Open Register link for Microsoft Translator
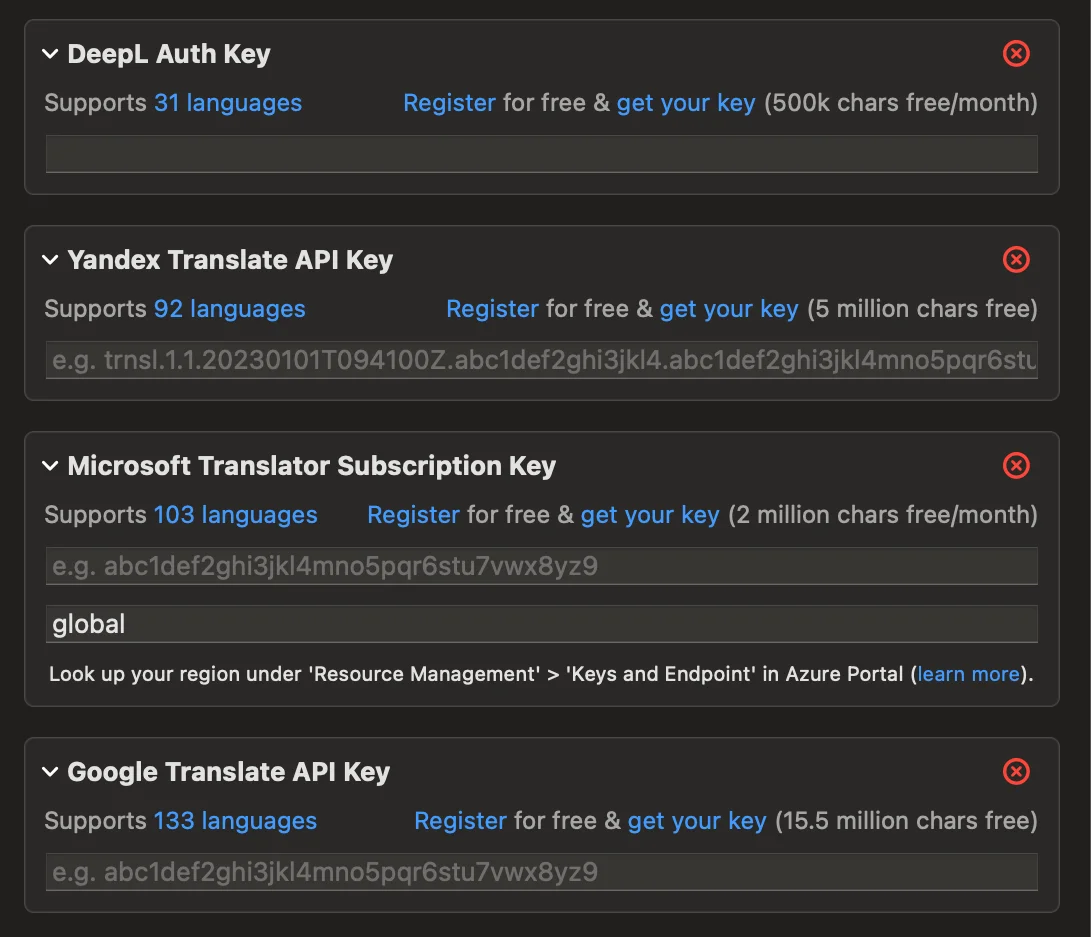 [x=413, y=515]
